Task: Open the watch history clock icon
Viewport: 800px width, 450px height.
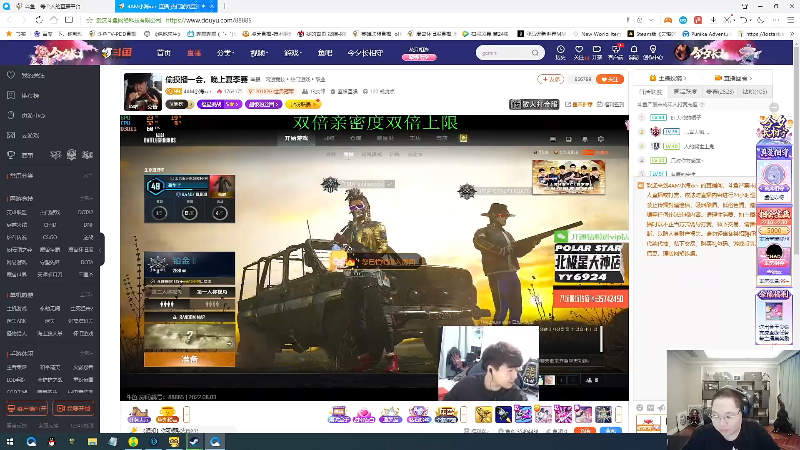Action: pyautogui.click(x=560, y=49)
